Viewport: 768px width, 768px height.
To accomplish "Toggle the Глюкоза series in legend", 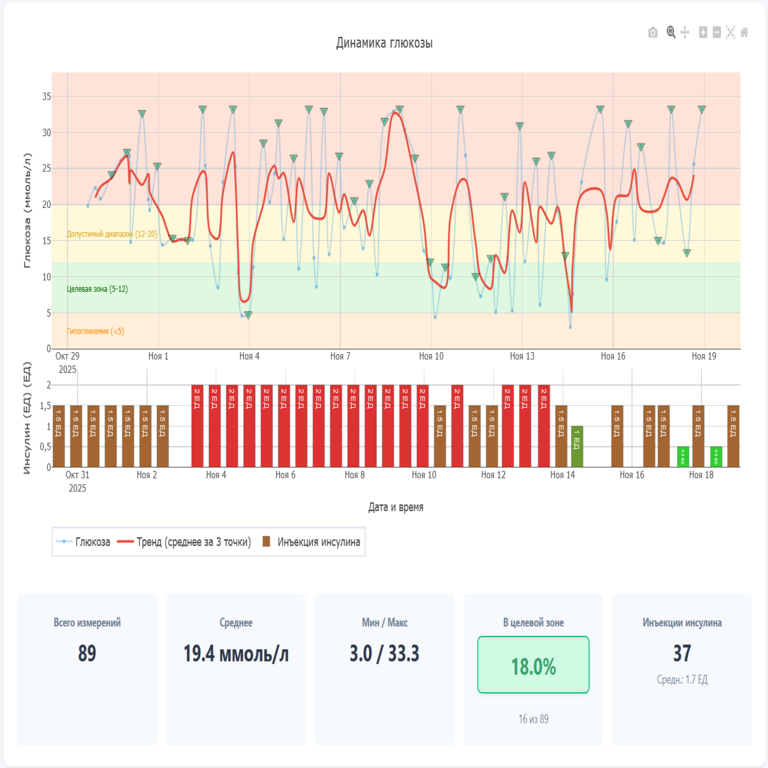I will [x=86, y=541].
